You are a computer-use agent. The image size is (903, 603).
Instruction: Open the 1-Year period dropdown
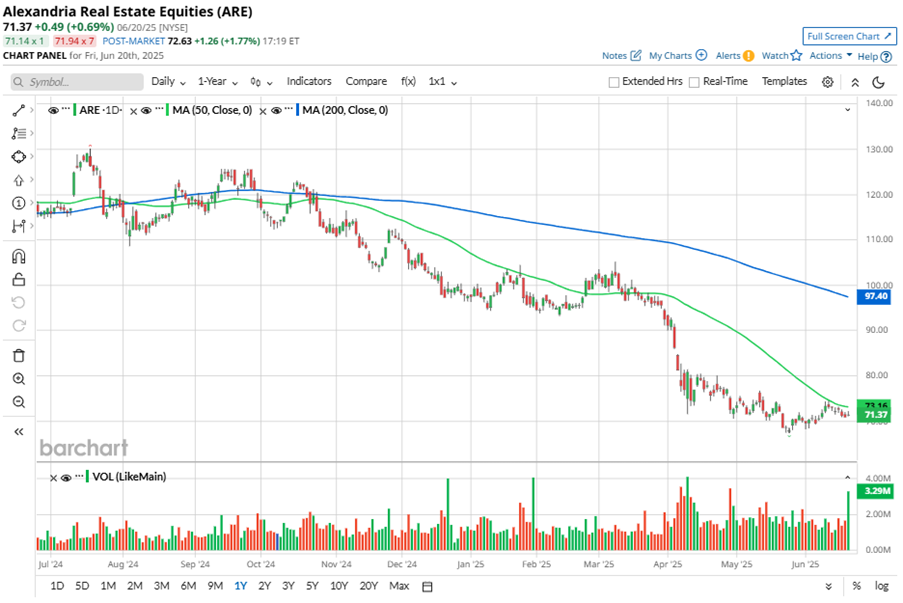point(218,82)
